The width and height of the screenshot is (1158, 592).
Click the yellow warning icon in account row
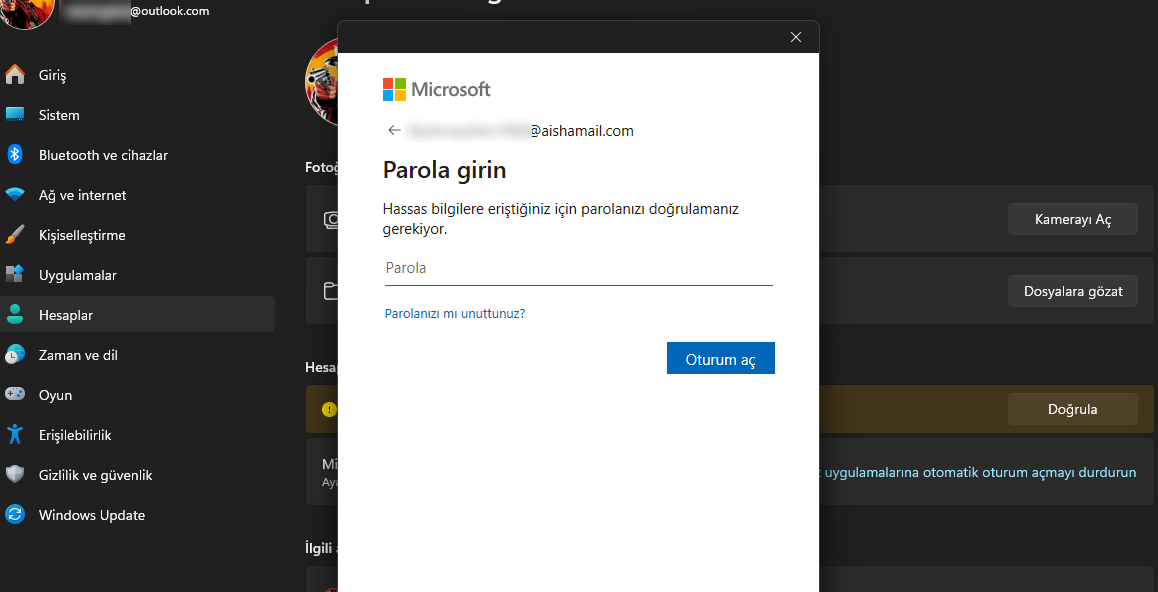tap(329, 408)
